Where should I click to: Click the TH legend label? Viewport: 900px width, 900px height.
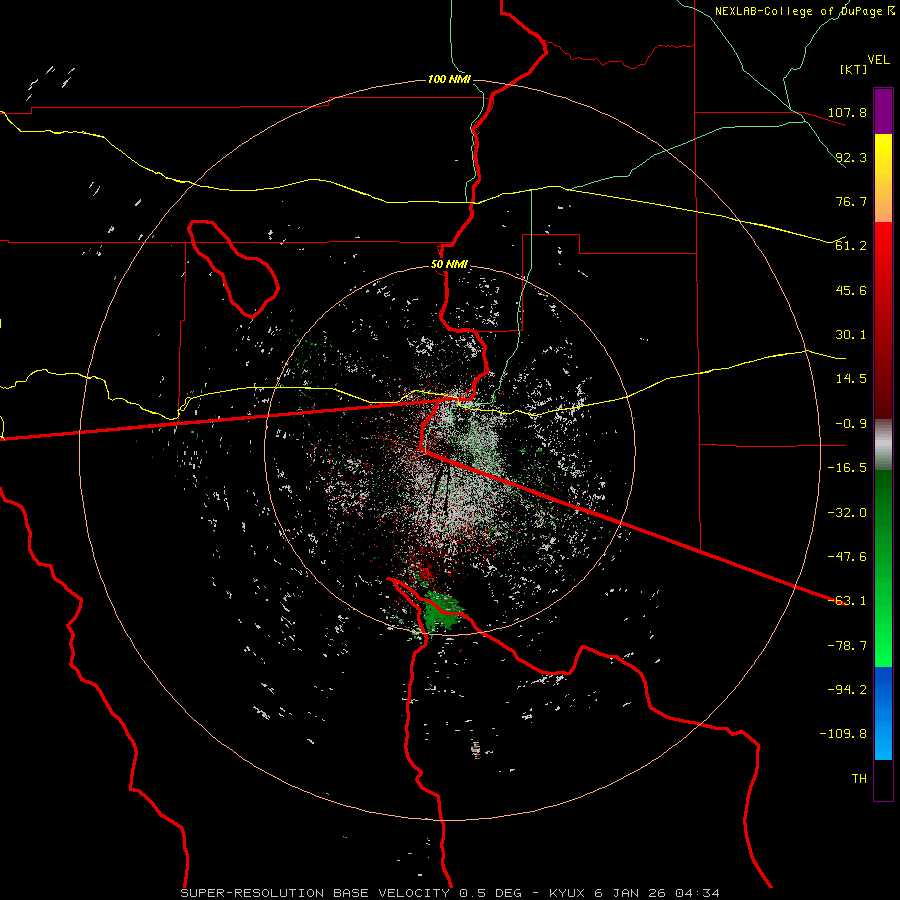859,779
